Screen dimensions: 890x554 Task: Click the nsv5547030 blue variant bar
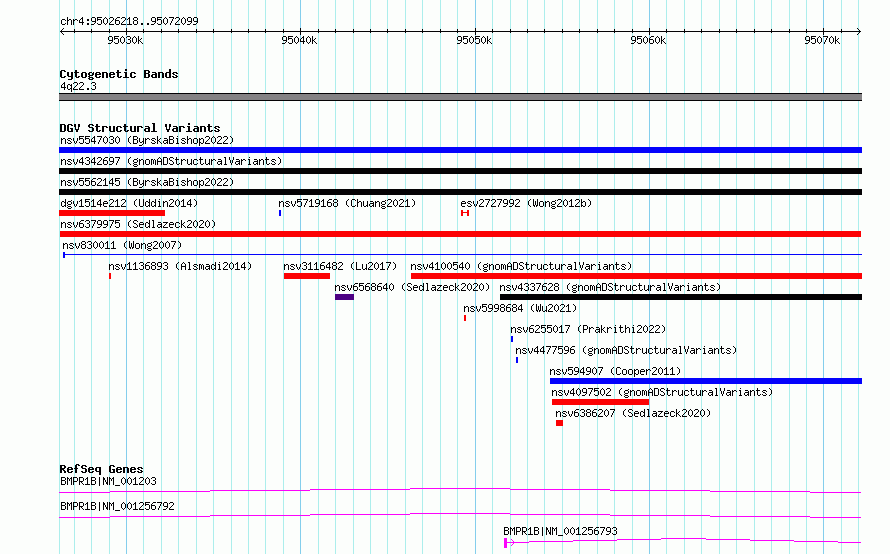pos(460,150)
